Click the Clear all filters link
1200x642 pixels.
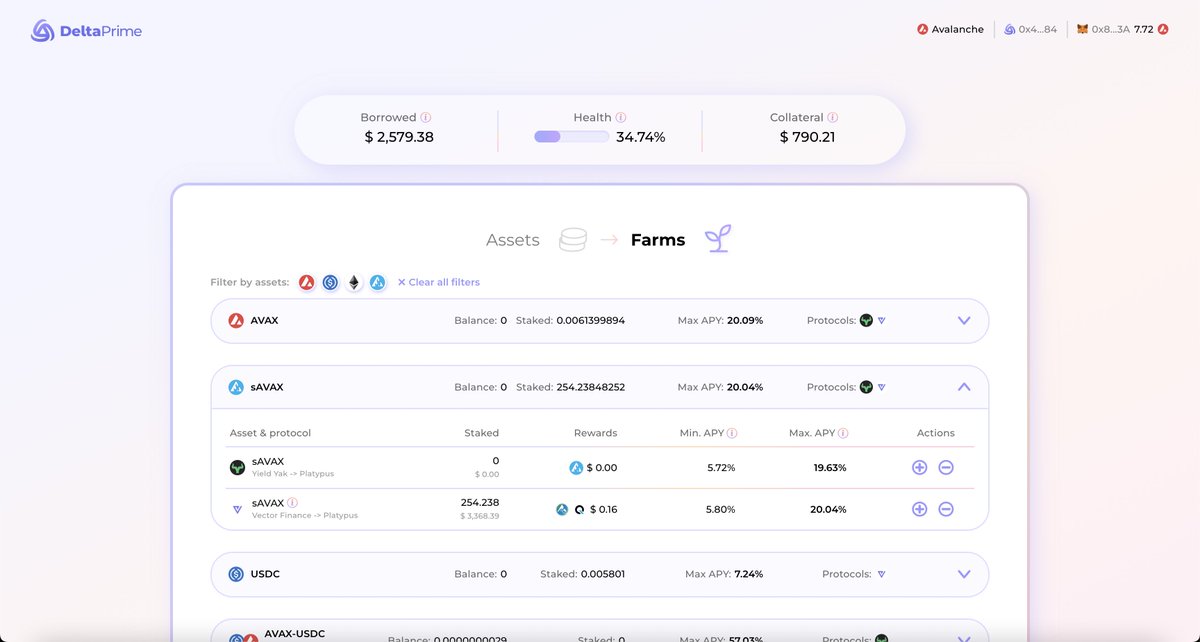pos(438,282)
